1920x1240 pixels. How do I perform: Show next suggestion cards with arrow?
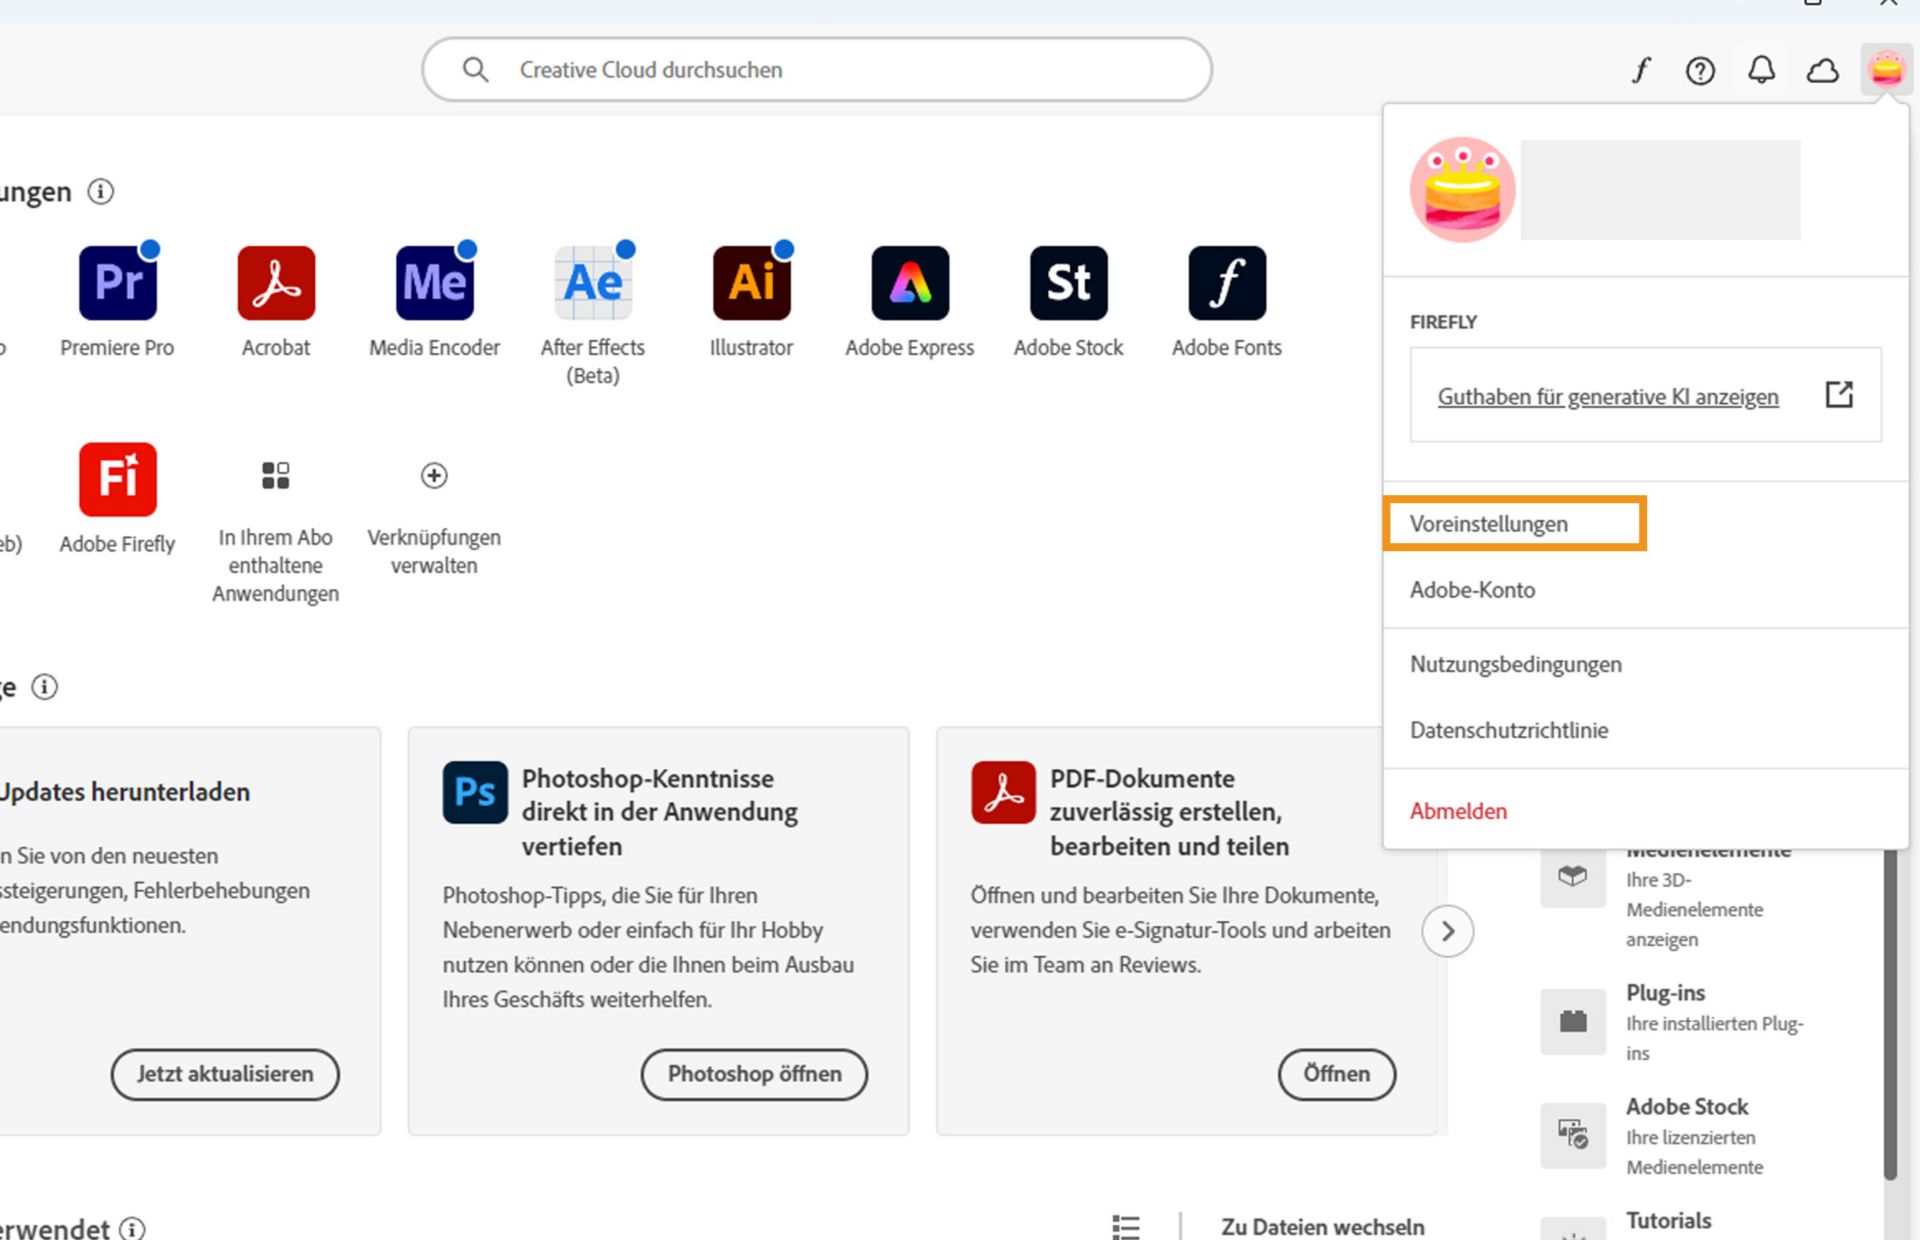click(1447, 931)
